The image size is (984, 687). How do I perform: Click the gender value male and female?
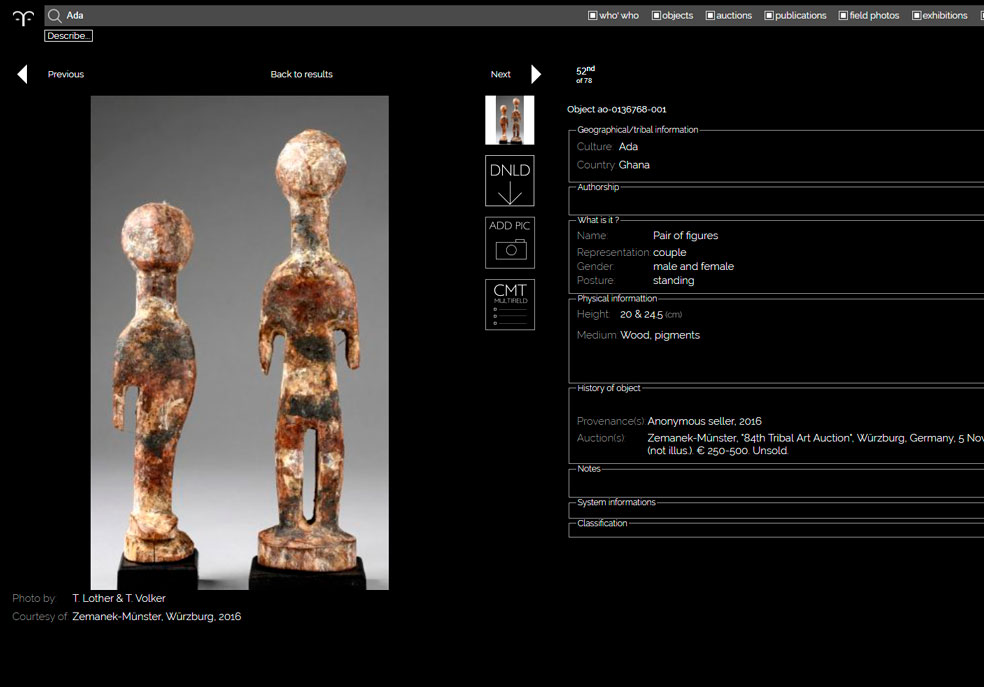693,267
